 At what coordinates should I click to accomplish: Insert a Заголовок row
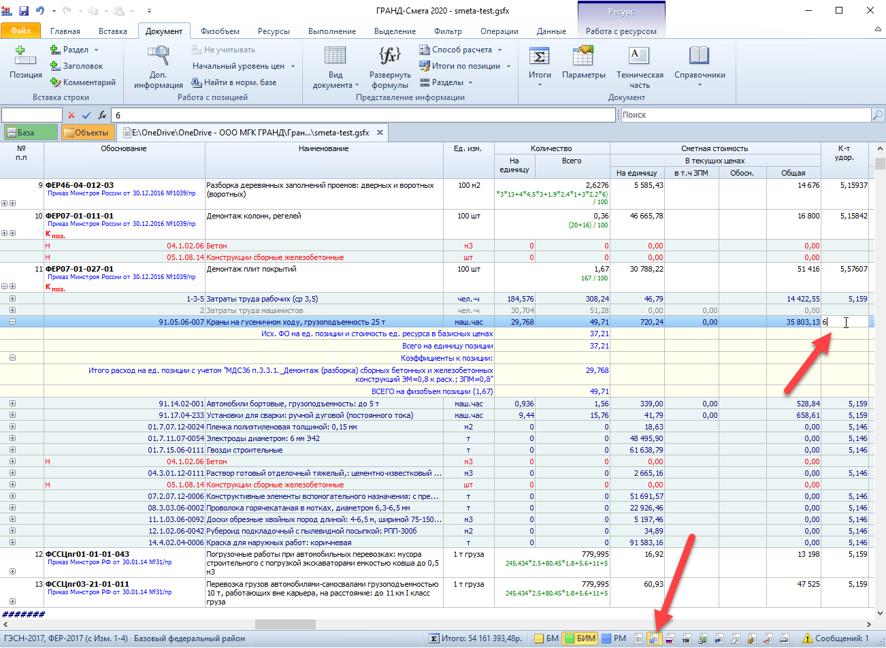coord(76,66)
